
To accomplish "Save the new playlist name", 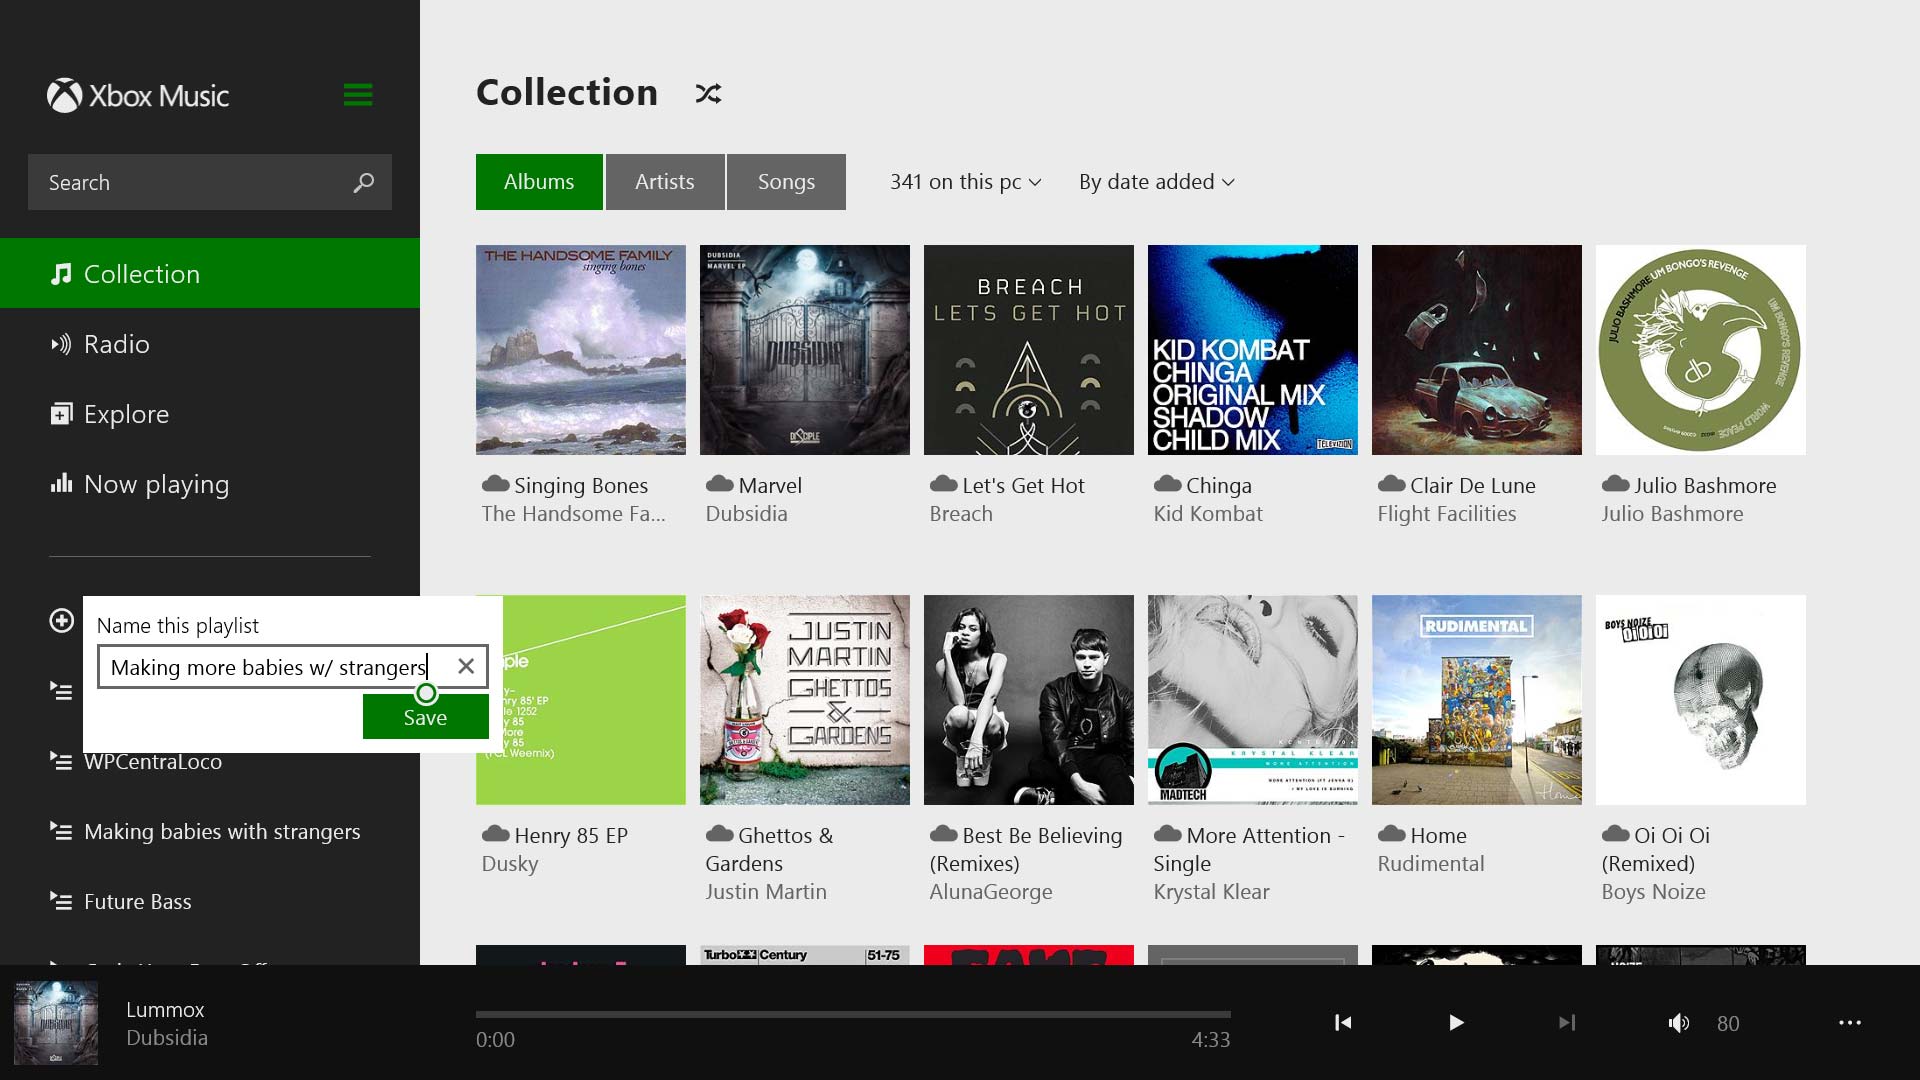I will coord(425,717).
